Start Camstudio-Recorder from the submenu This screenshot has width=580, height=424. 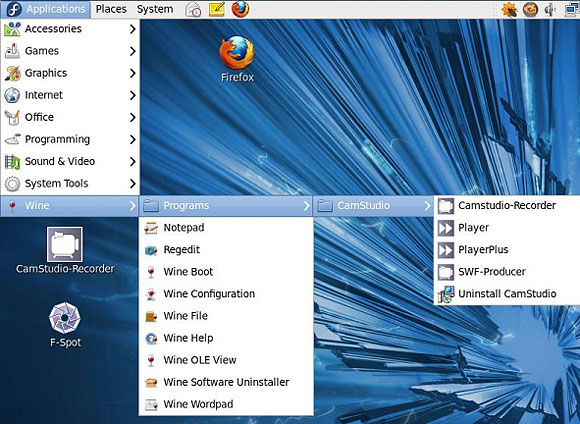(x=507, y=206)
